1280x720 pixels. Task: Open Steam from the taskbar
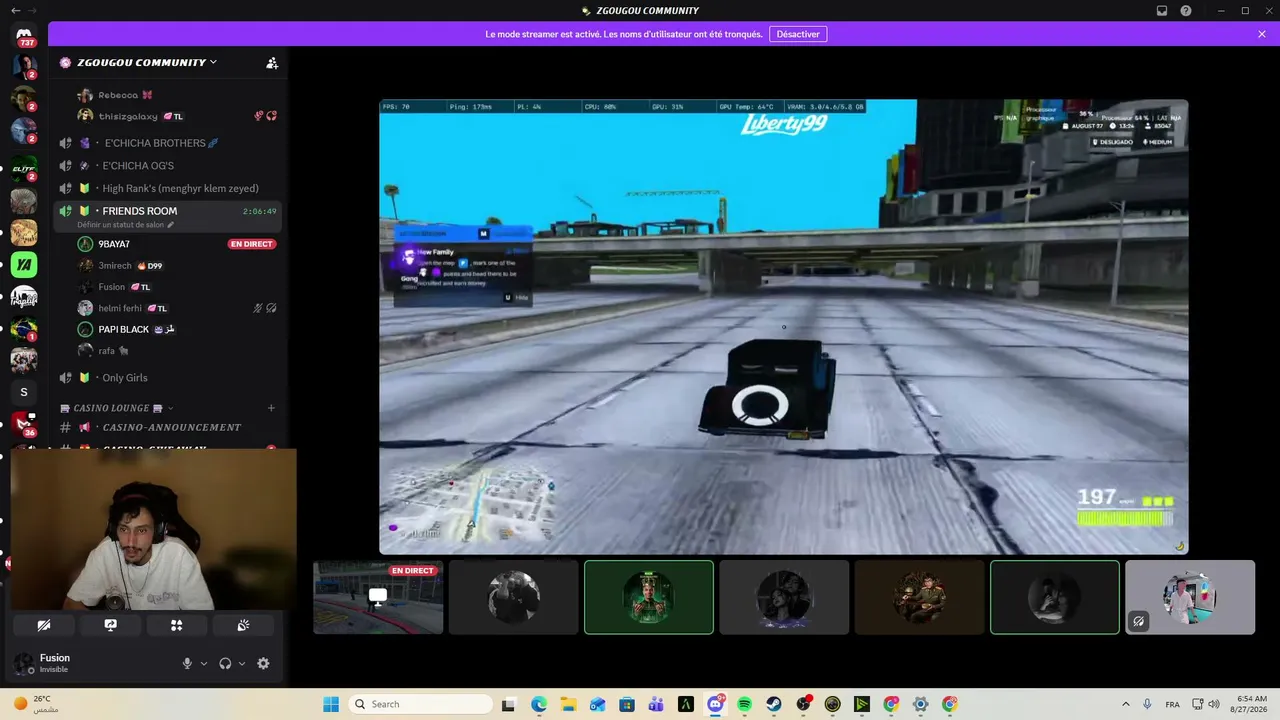pos(774,704)
